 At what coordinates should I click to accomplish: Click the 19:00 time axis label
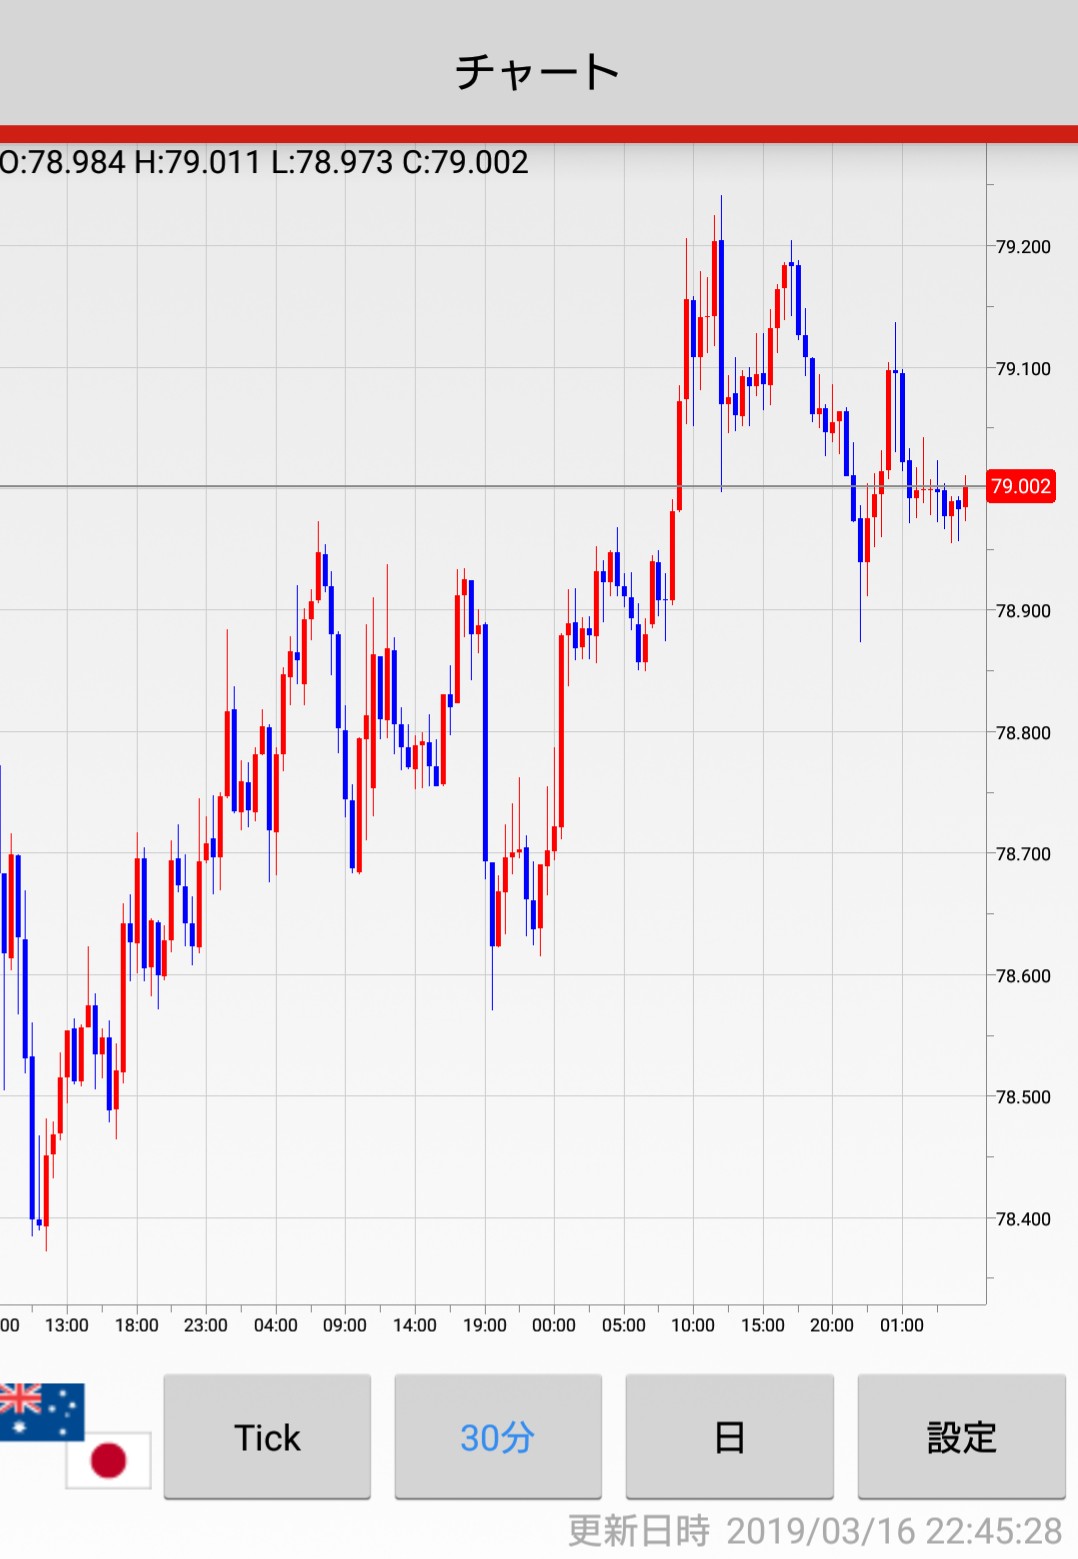pyautogui.click(x=484, y=1325)
